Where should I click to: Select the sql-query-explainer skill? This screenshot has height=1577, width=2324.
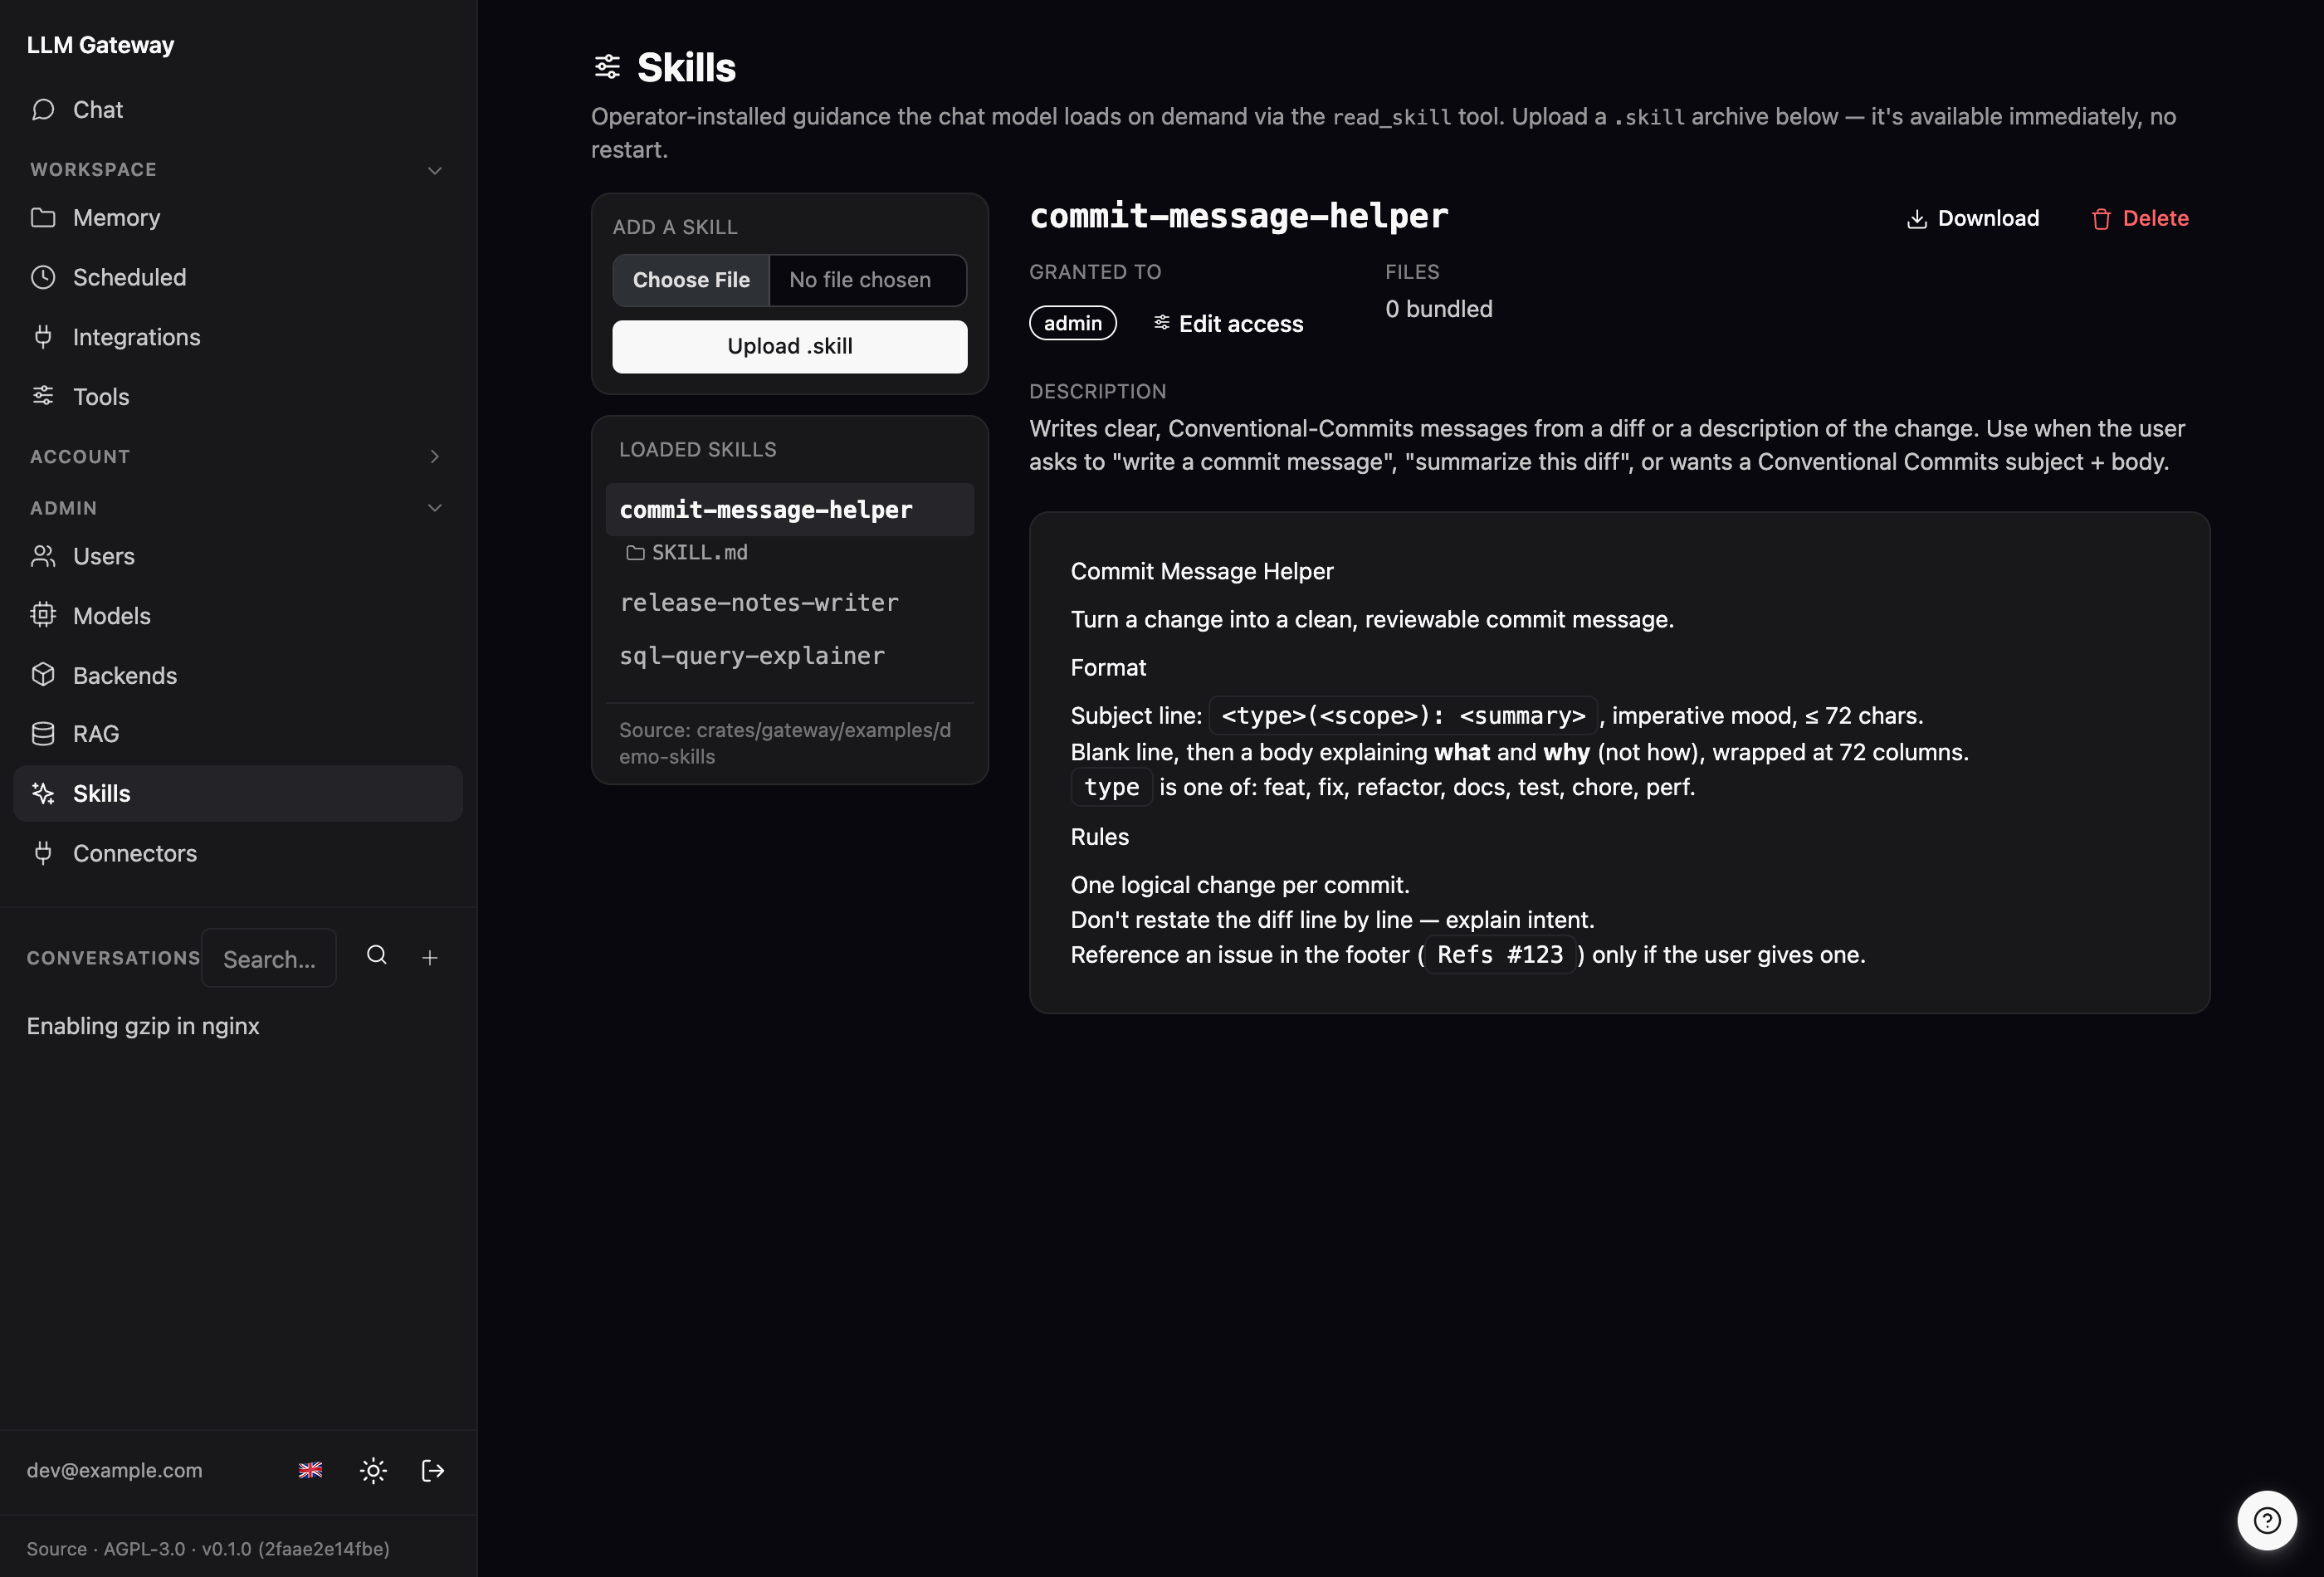790,656
